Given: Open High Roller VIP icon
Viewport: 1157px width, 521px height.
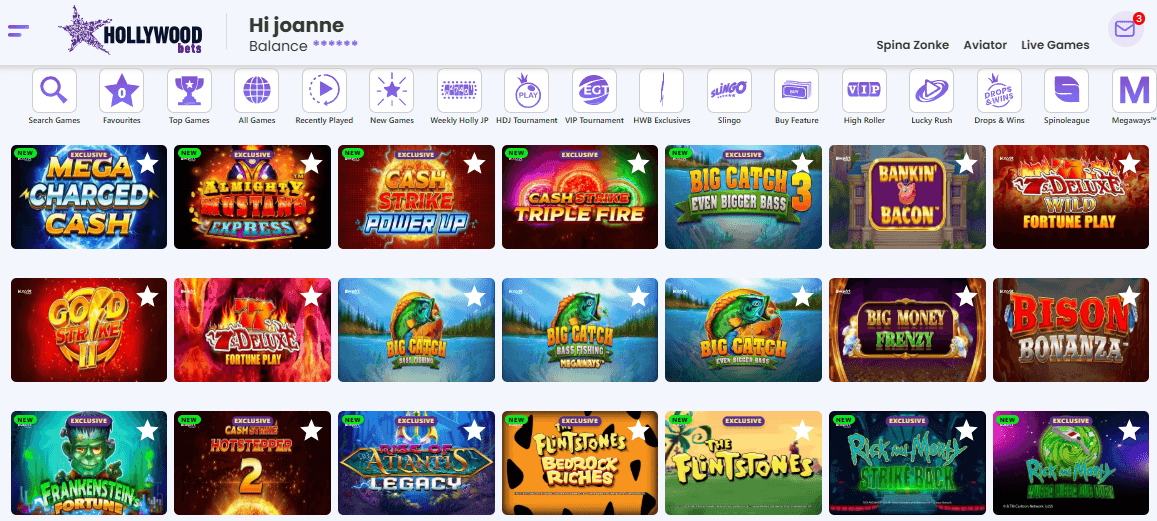Looking at the screenshot, I should (x=865, y=91).
